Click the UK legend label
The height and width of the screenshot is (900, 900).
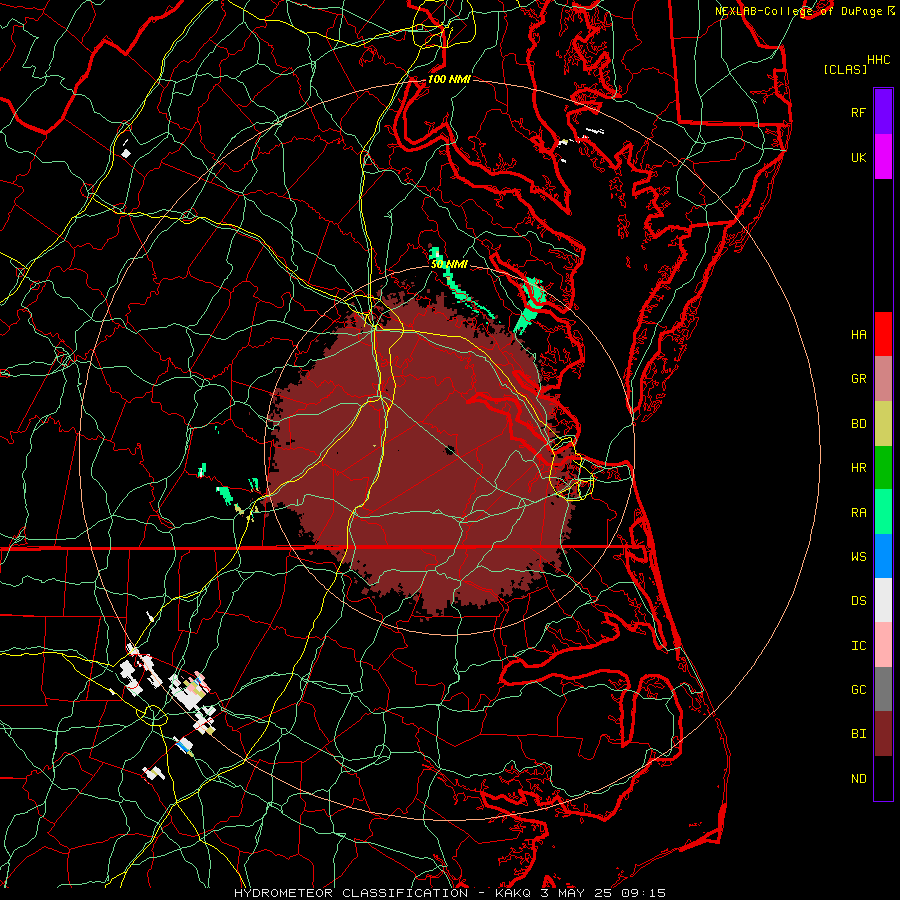pos(858,157)
